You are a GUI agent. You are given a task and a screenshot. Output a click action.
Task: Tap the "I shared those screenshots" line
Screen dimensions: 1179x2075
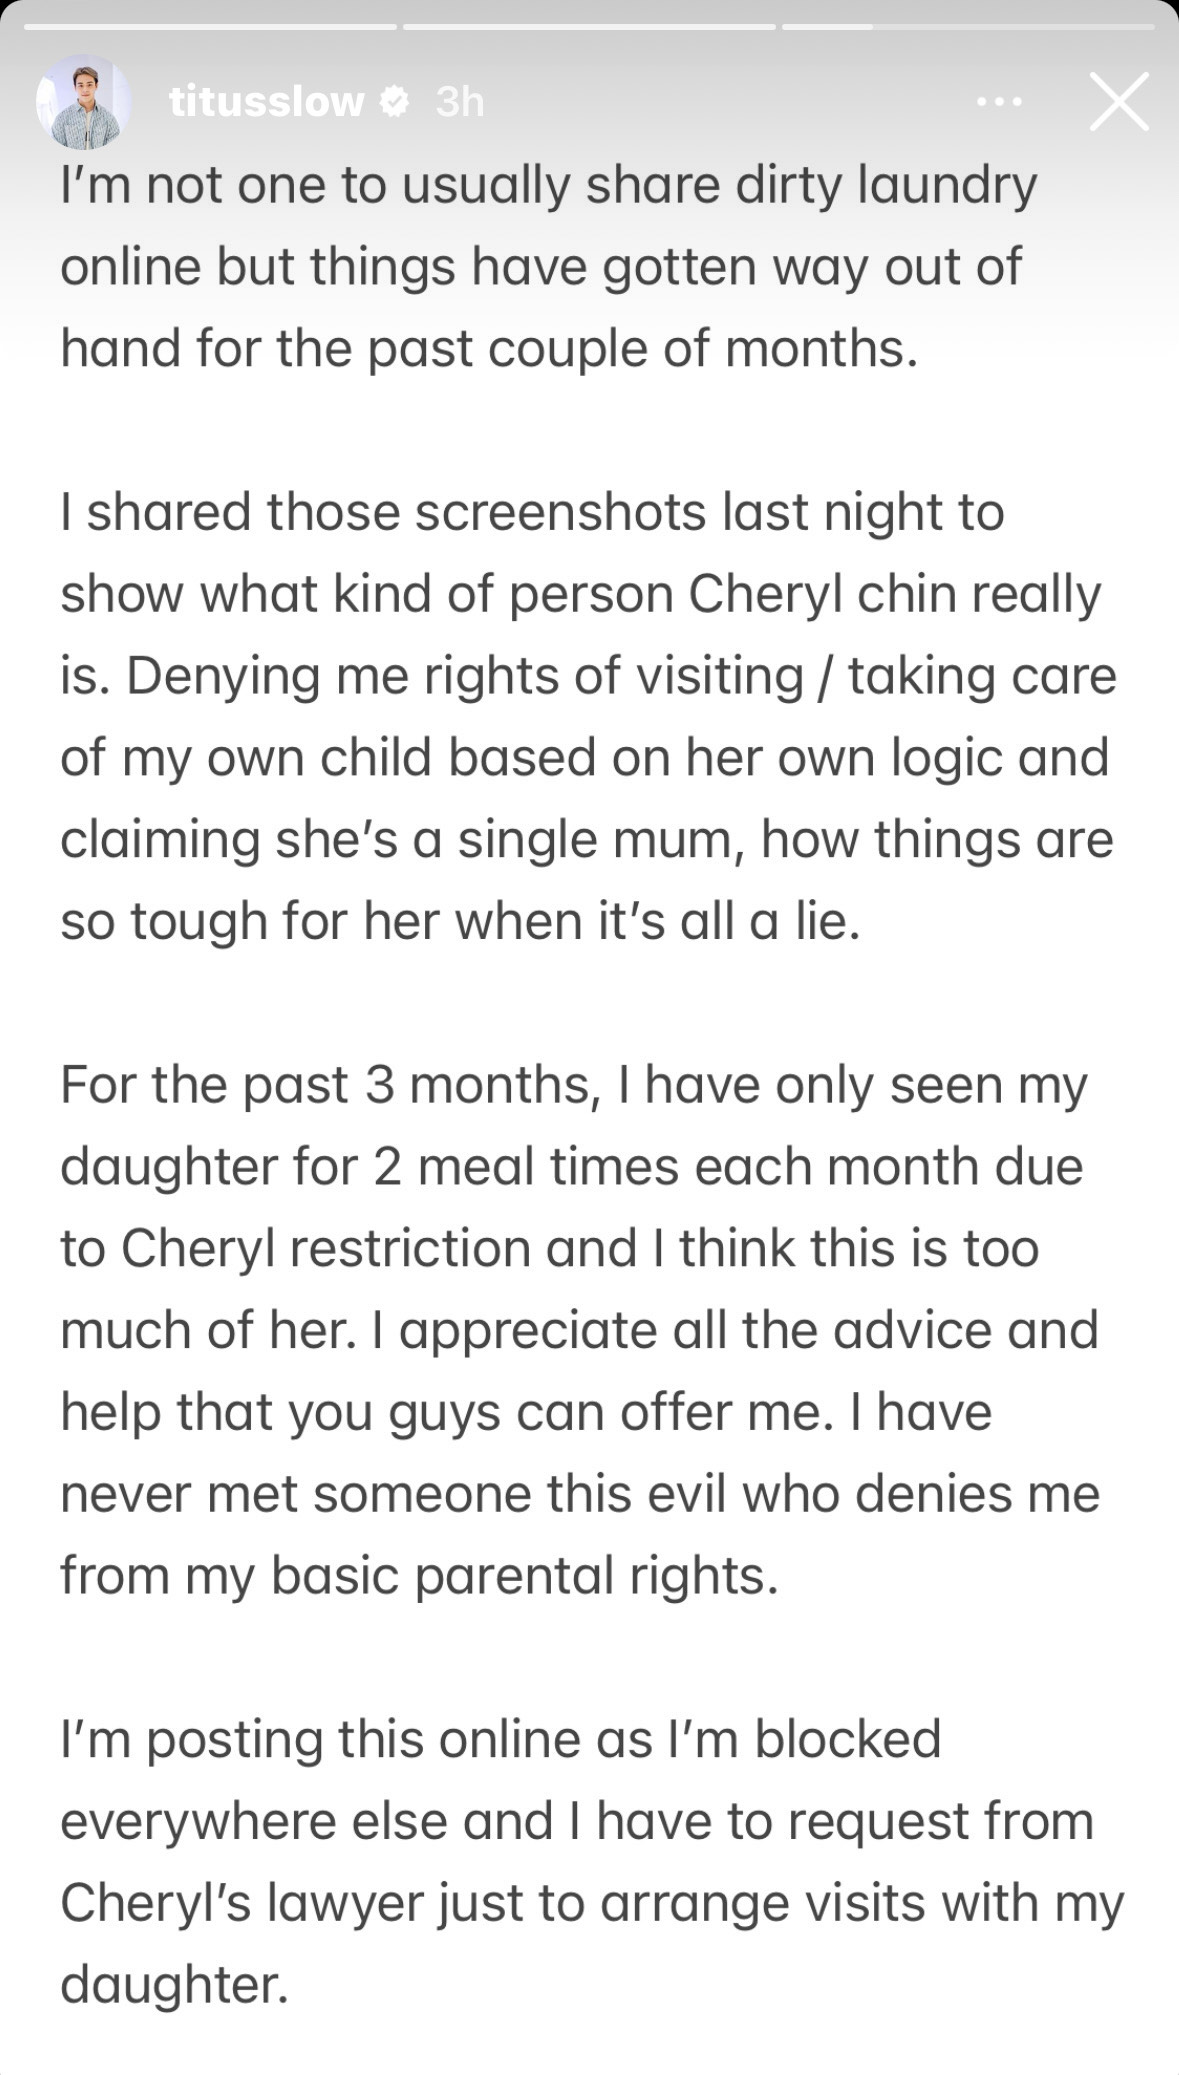tap(532, 513)
